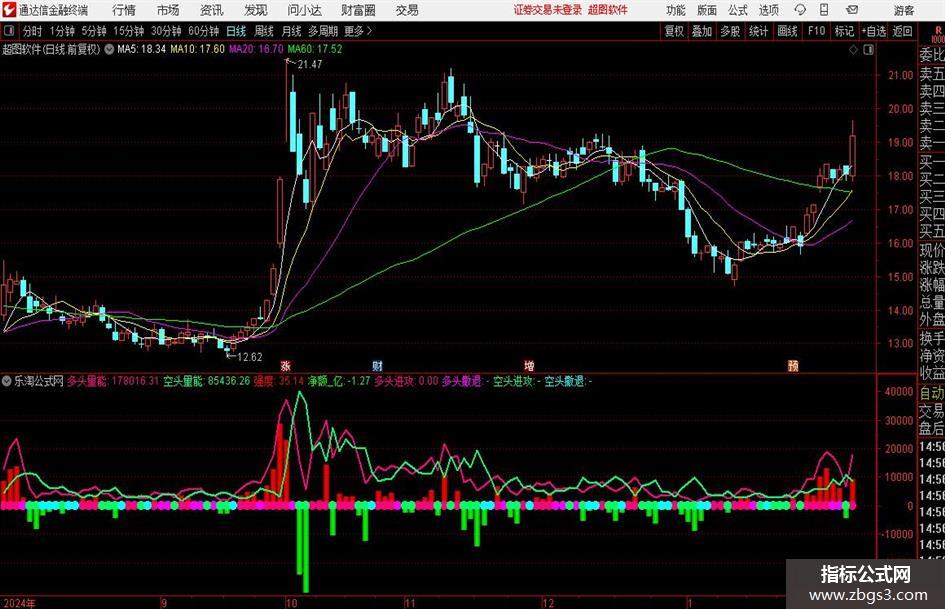Click the 游客 guest account label
The image size is (945, 609).
coord(904,10)
